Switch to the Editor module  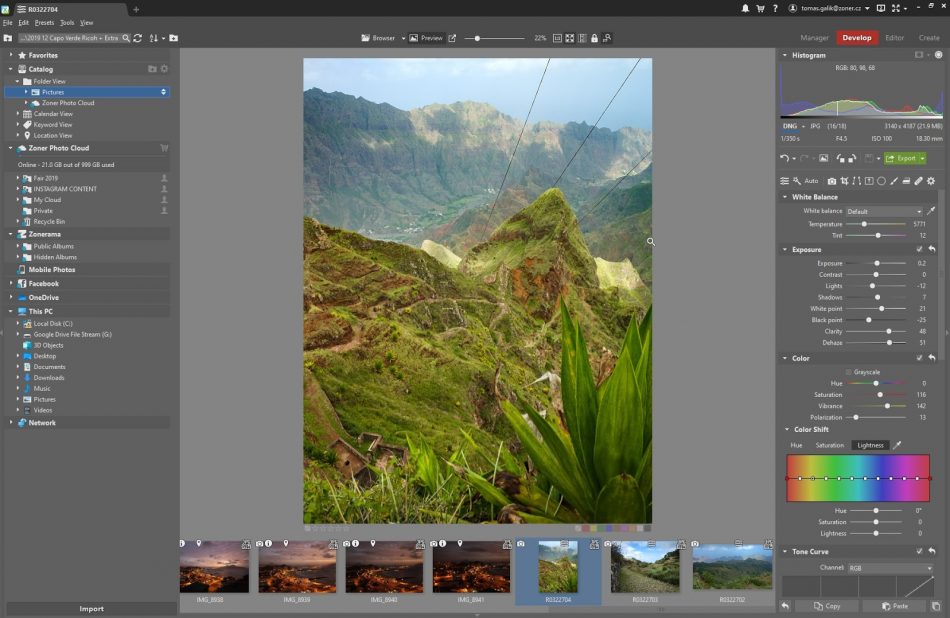[894, 38]
